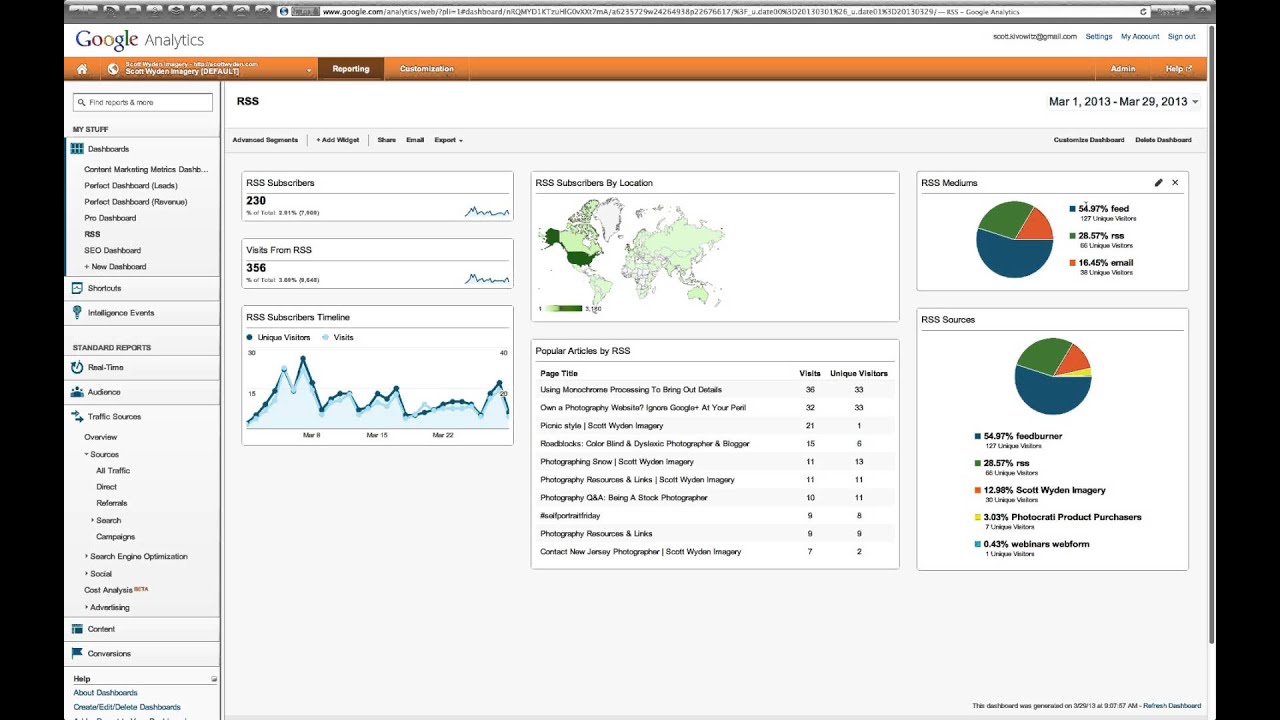The height and width of the screenshot is (720, 1280).
Task: Open the date range picker
Action: click(1123, 102)
